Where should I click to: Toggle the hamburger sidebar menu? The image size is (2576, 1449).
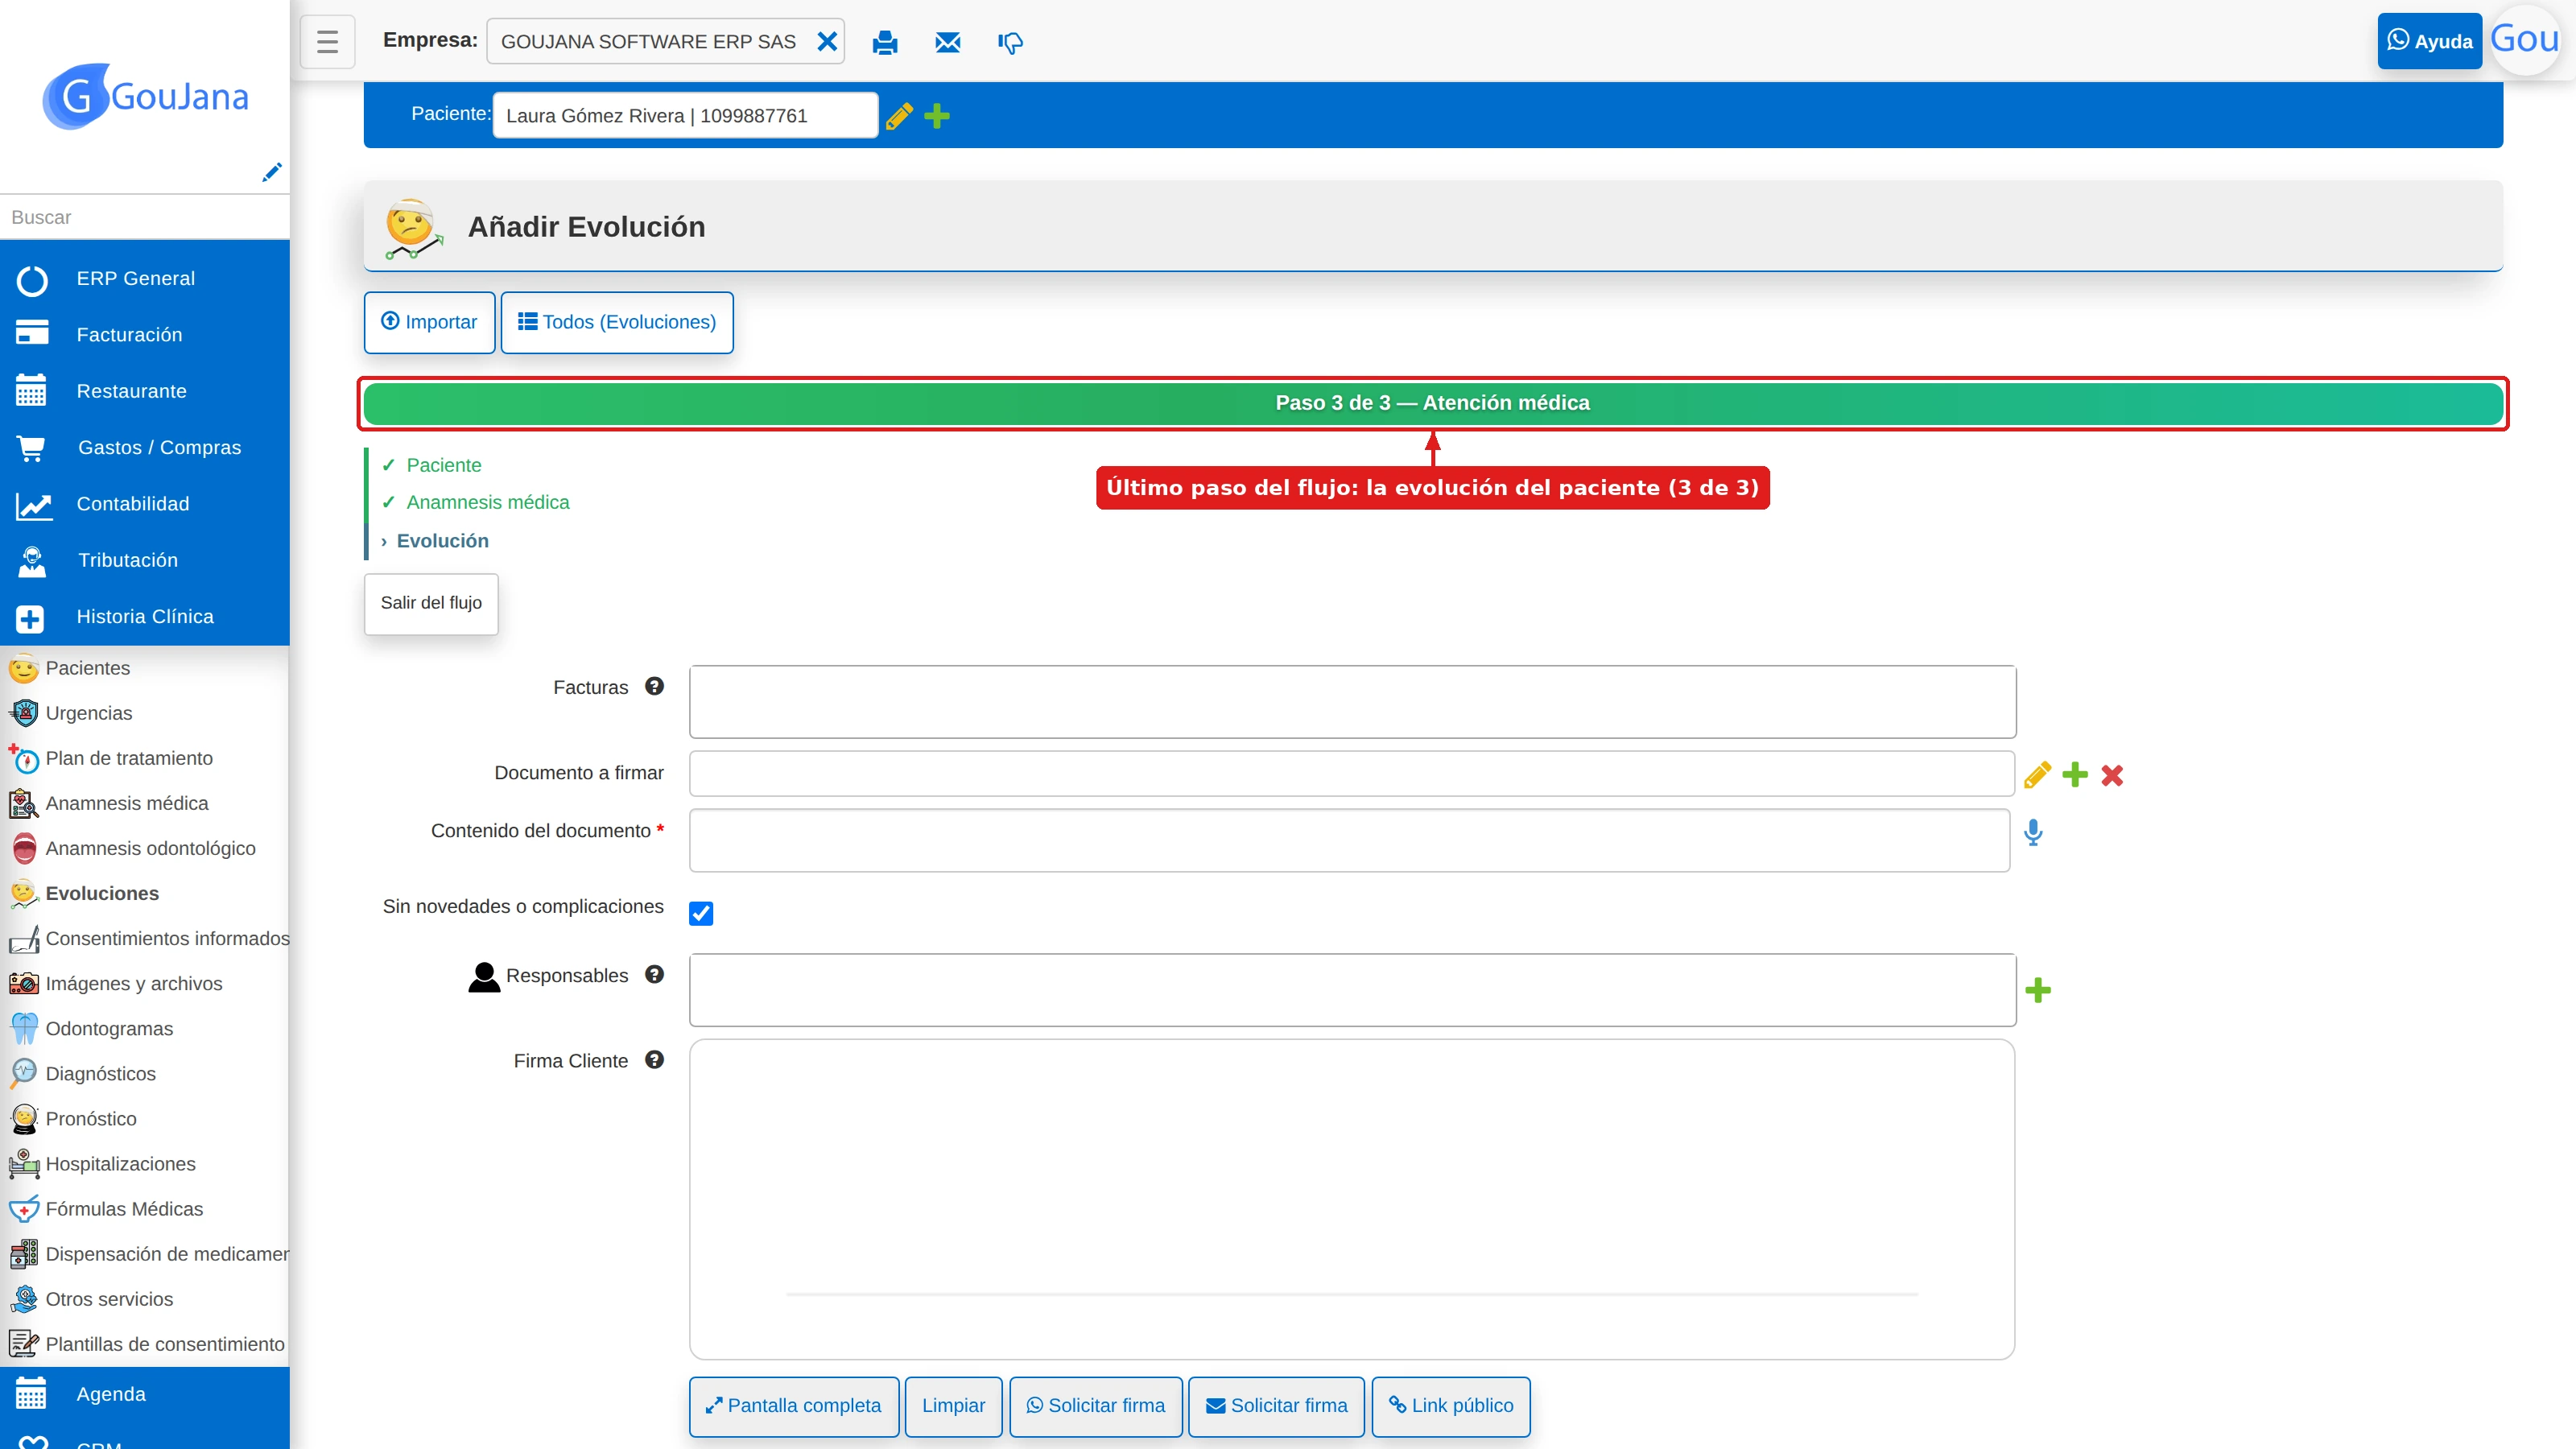[x=327, y=41]
